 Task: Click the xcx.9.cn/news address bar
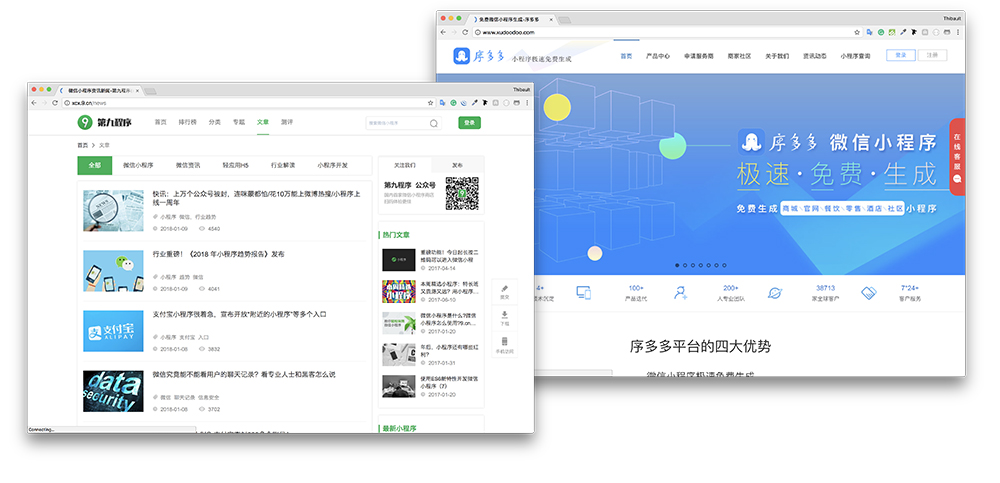249,103
